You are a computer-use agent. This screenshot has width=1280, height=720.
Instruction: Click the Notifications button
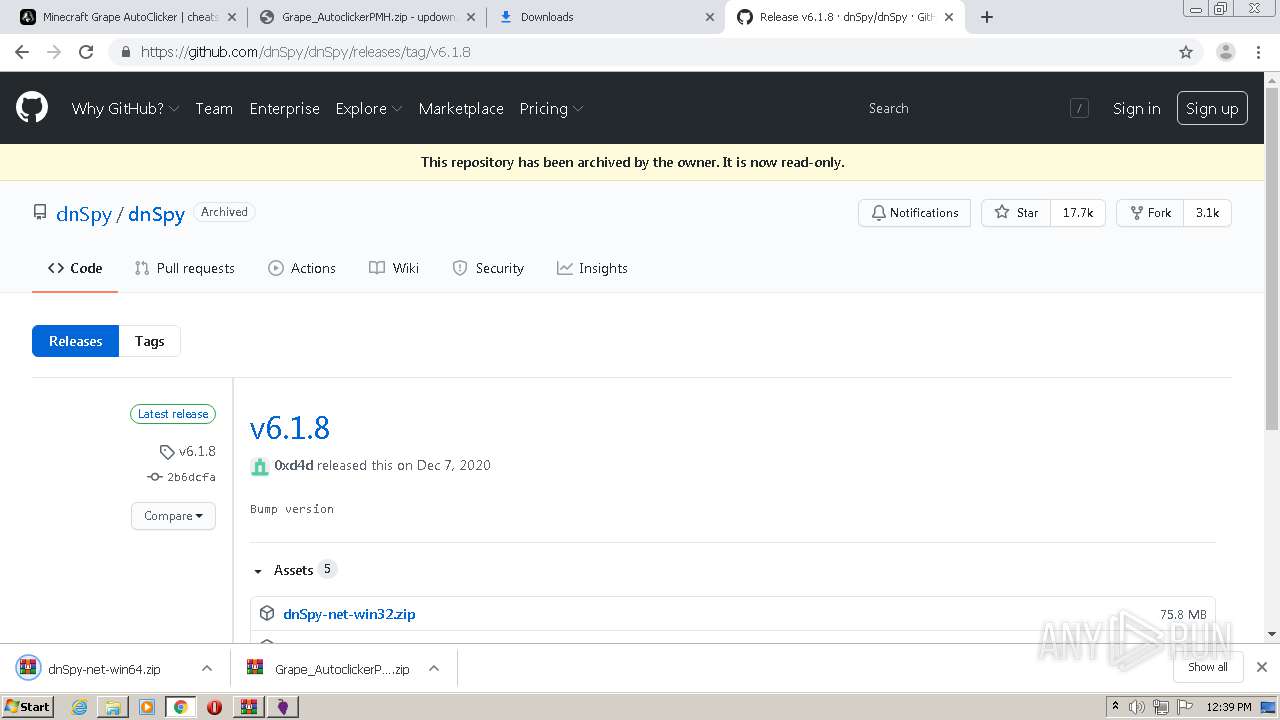coord(914,213)
